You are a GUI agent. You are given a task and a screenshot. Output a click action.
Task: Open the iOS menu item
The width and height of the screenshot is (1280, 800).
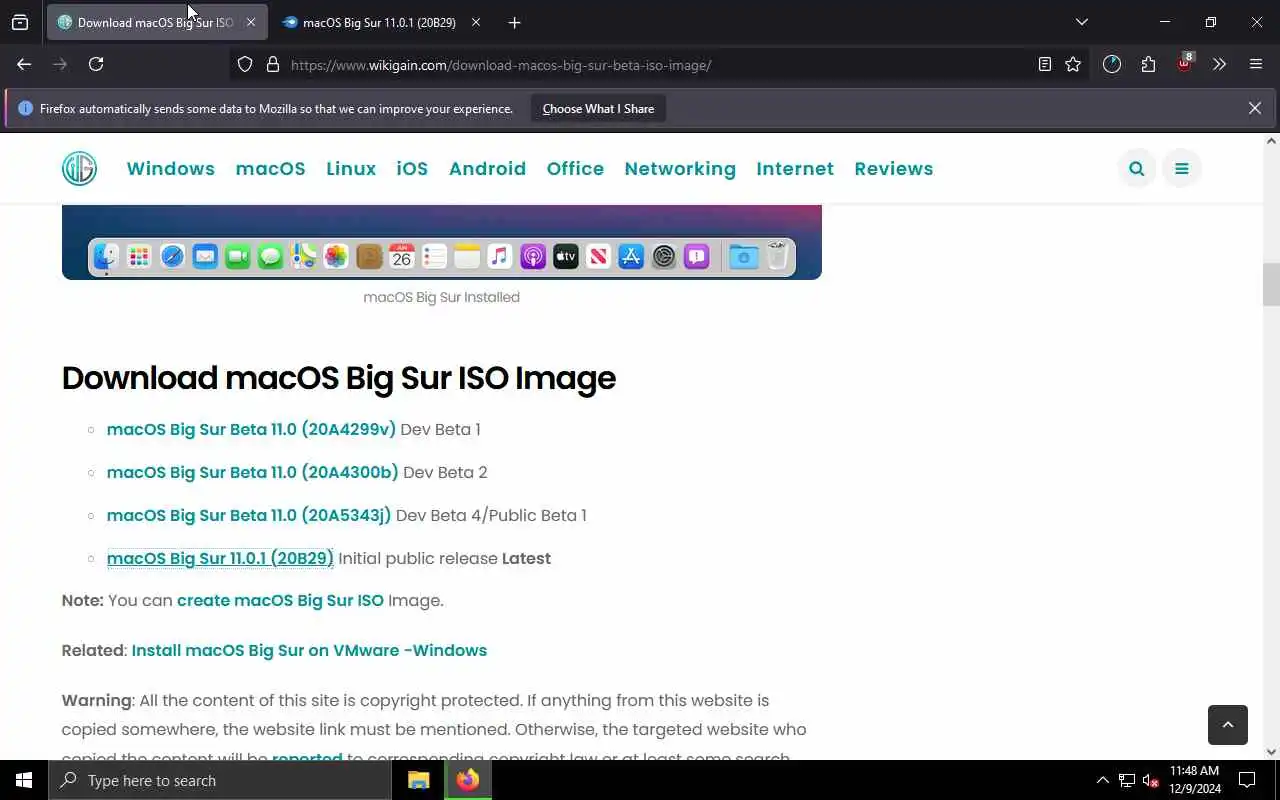coord(412,169)
